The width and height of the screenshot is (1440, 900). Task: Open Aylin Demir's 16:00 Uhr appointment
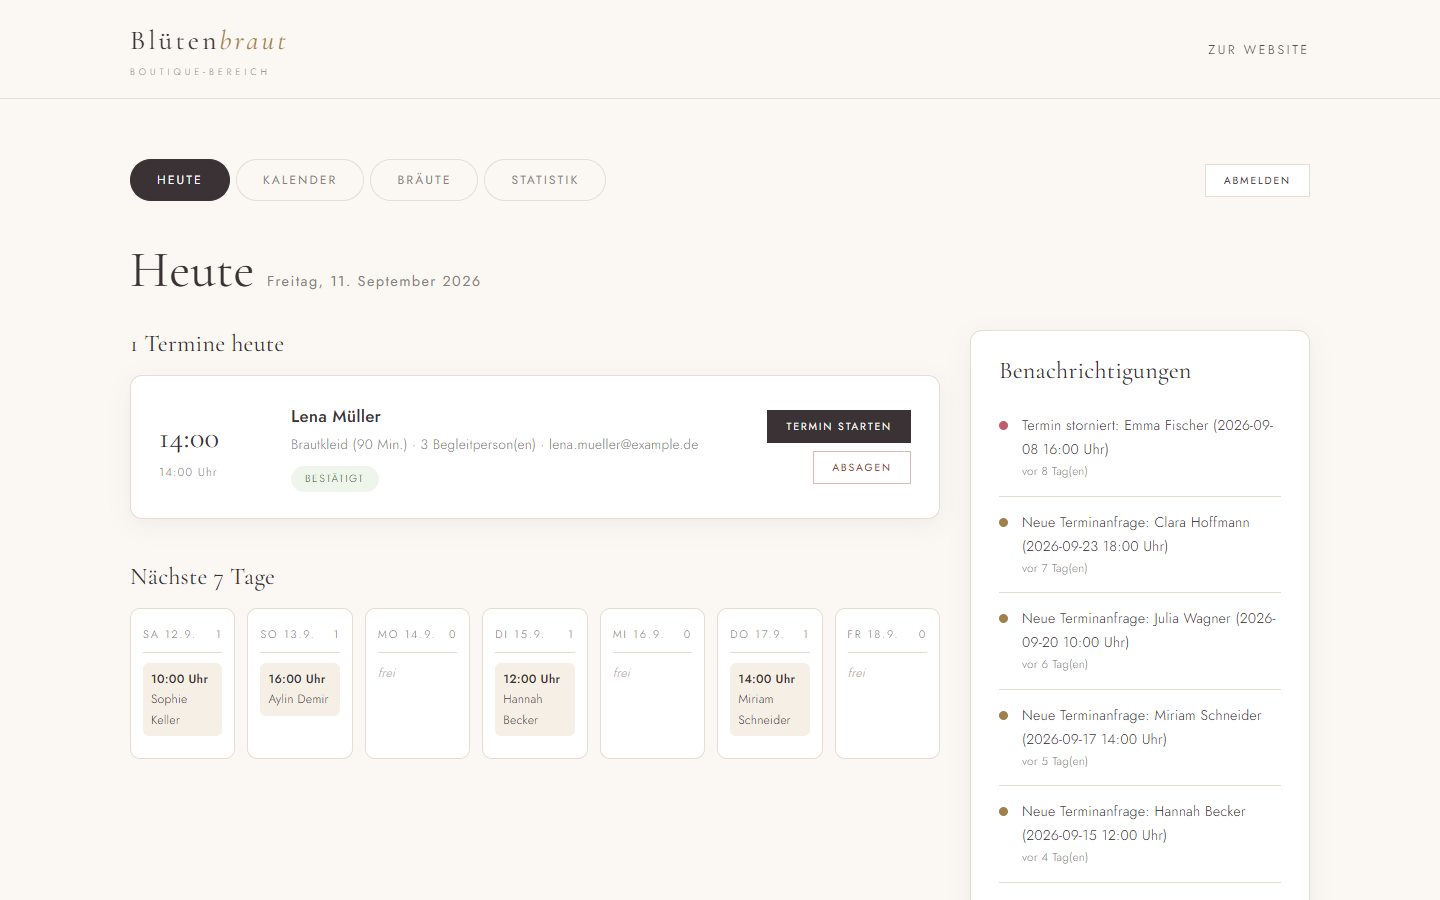[300, 689]
